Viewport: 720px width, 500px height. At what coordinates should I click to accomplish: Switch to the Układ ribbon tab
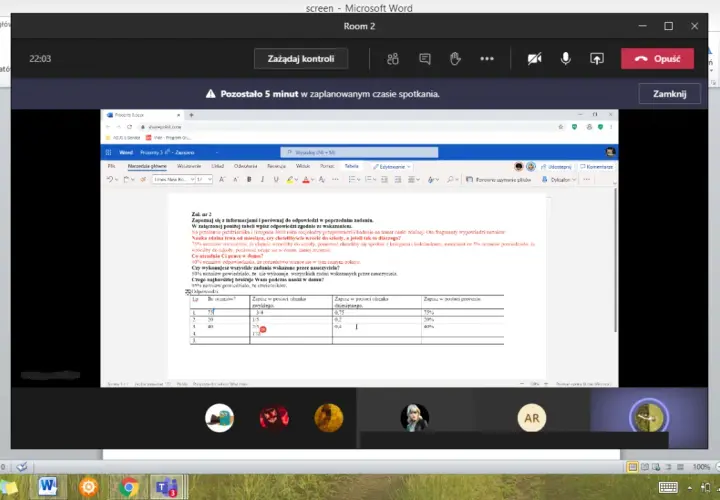tap(218, 166)
